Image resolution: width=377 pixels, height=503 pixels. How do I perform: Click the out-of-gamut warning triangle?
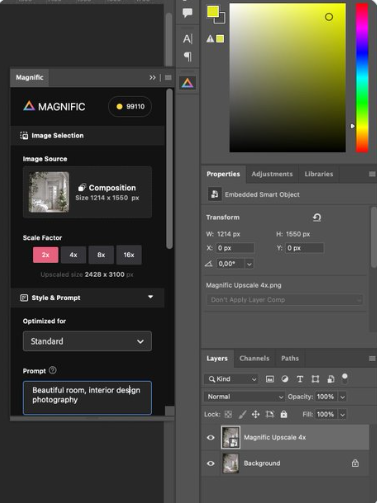[x=210, y=39]
